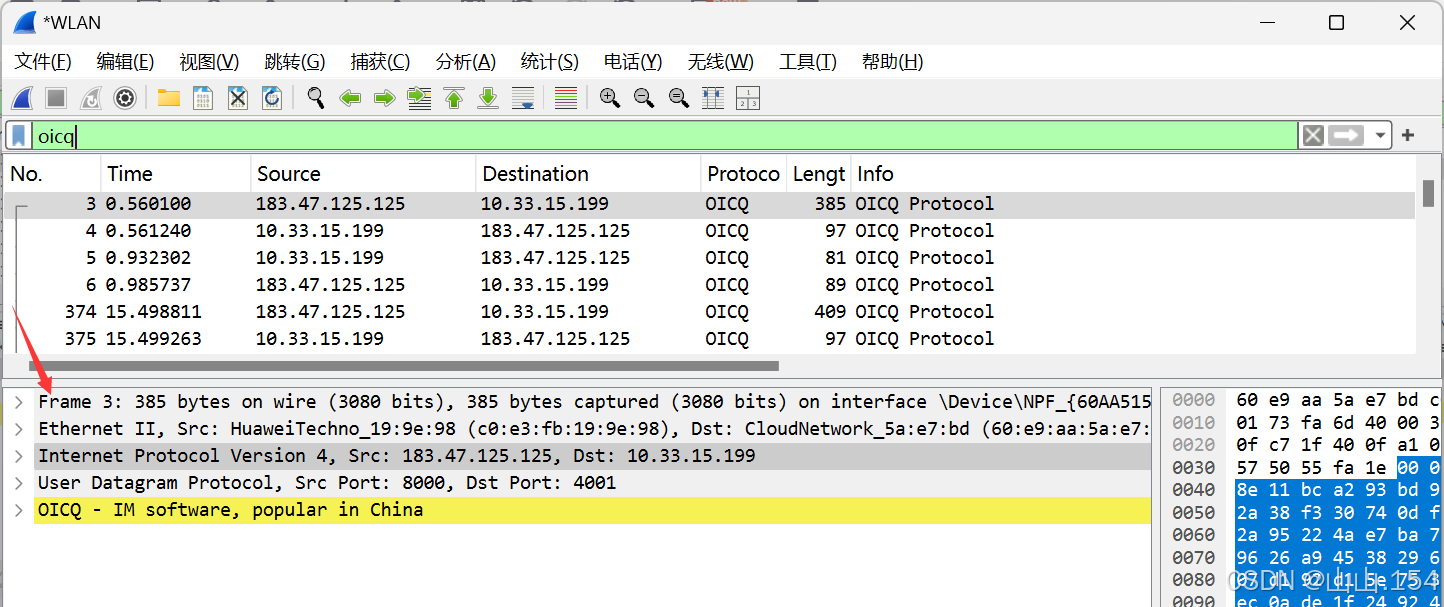Go back to the previous packet
This screenshot has width=1444, height=607.
(350, 98)
